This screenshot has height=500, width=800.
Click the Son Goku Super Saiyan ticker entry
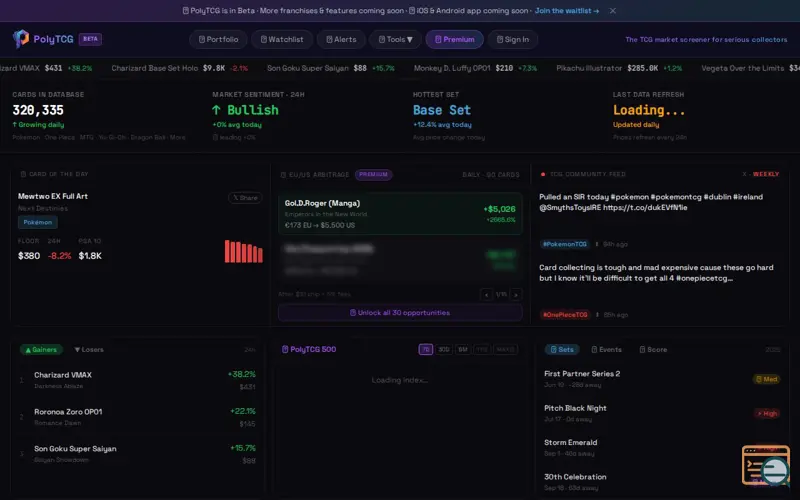point(331,68)
